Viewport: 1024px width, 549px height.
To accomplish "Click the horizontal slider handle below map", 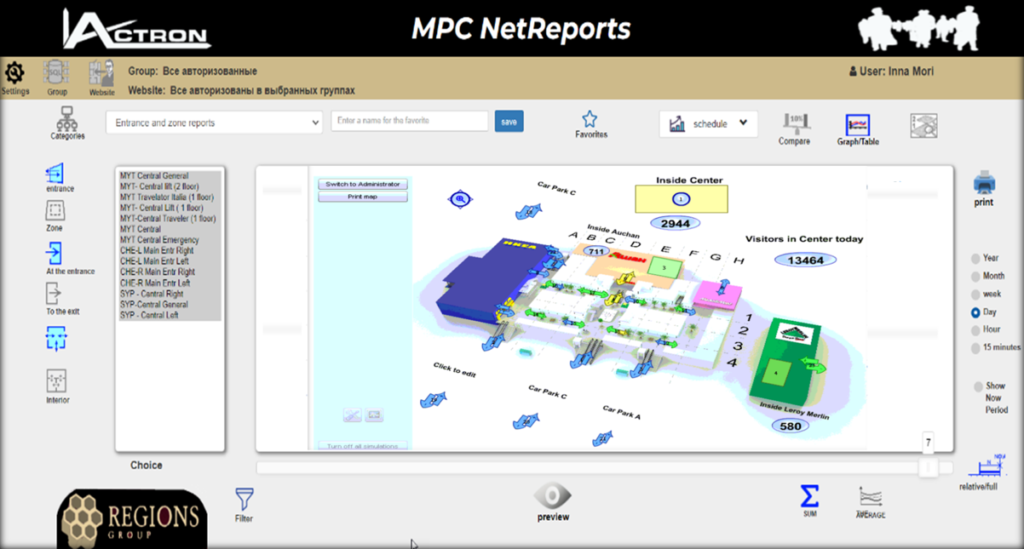I will click(x=928, y=467).
